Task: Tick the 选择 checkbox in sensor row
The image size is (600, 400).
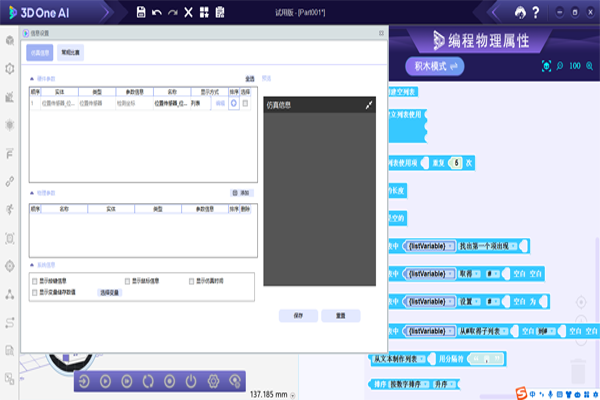Action: 246,102
